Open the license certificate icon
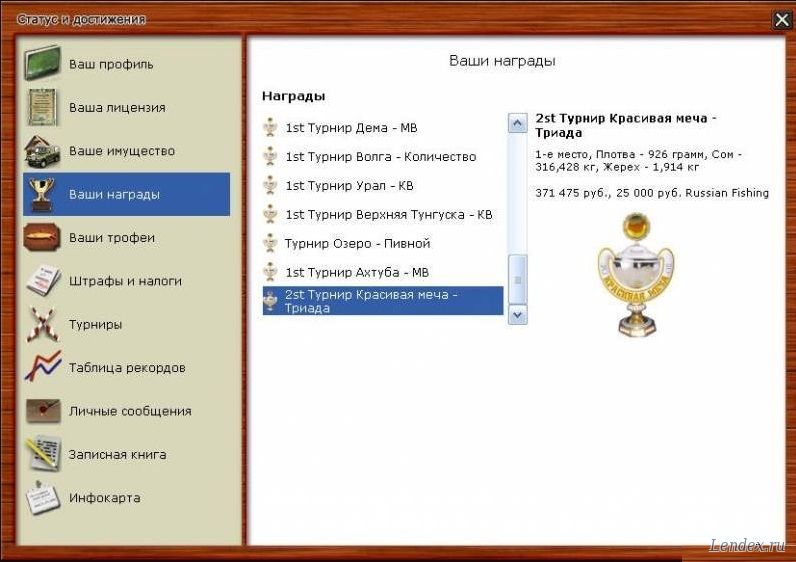 42,107
